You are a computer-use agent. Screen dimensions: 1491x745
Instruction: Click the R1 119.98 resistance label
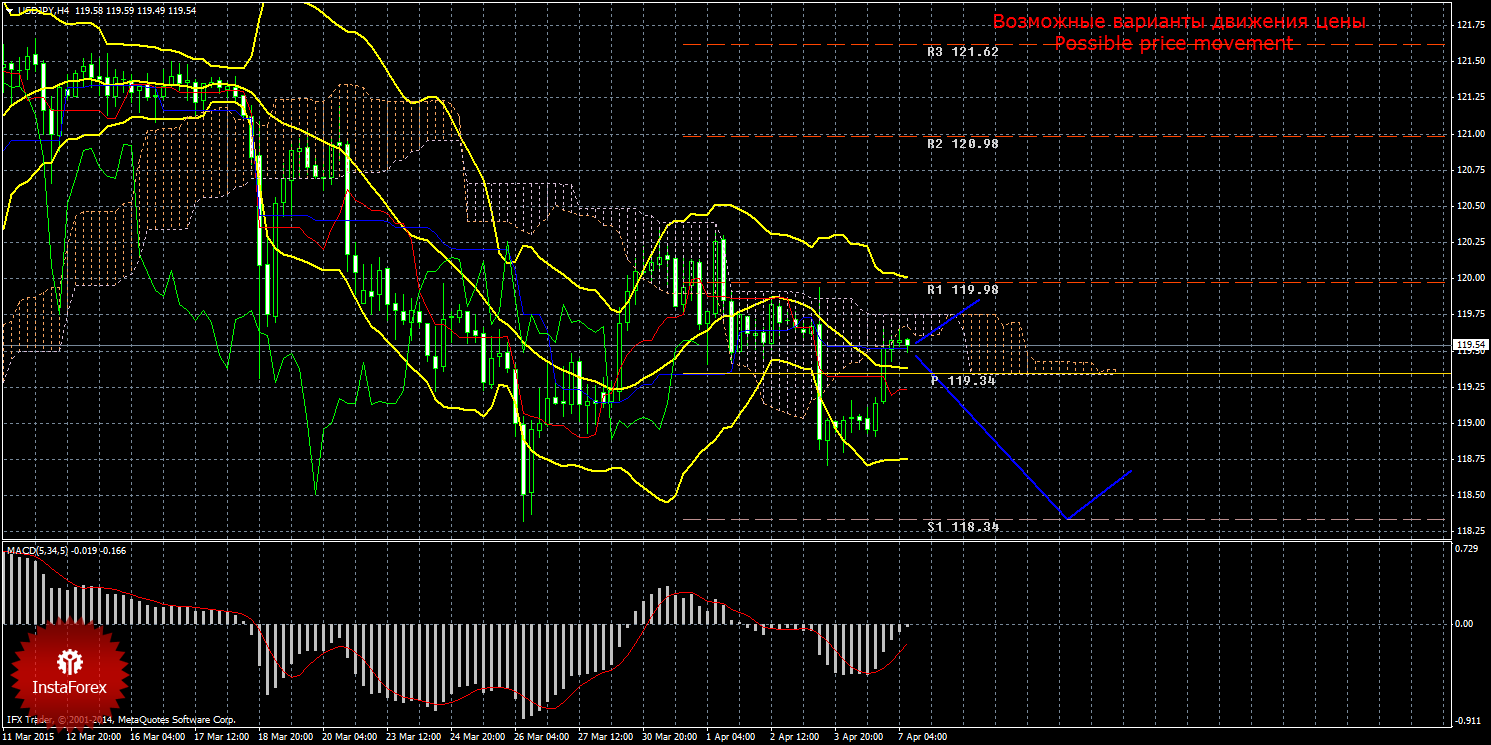(x=962, y=290)
